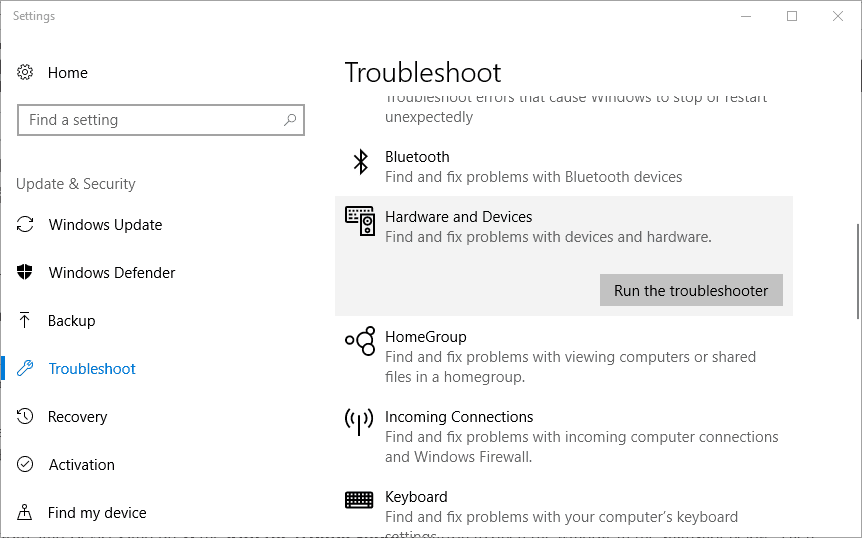862x538 pixels.
Task: Expand the Bluetooth troubleshooter entry
Action: pyautogui.click(x=563, y=167)
